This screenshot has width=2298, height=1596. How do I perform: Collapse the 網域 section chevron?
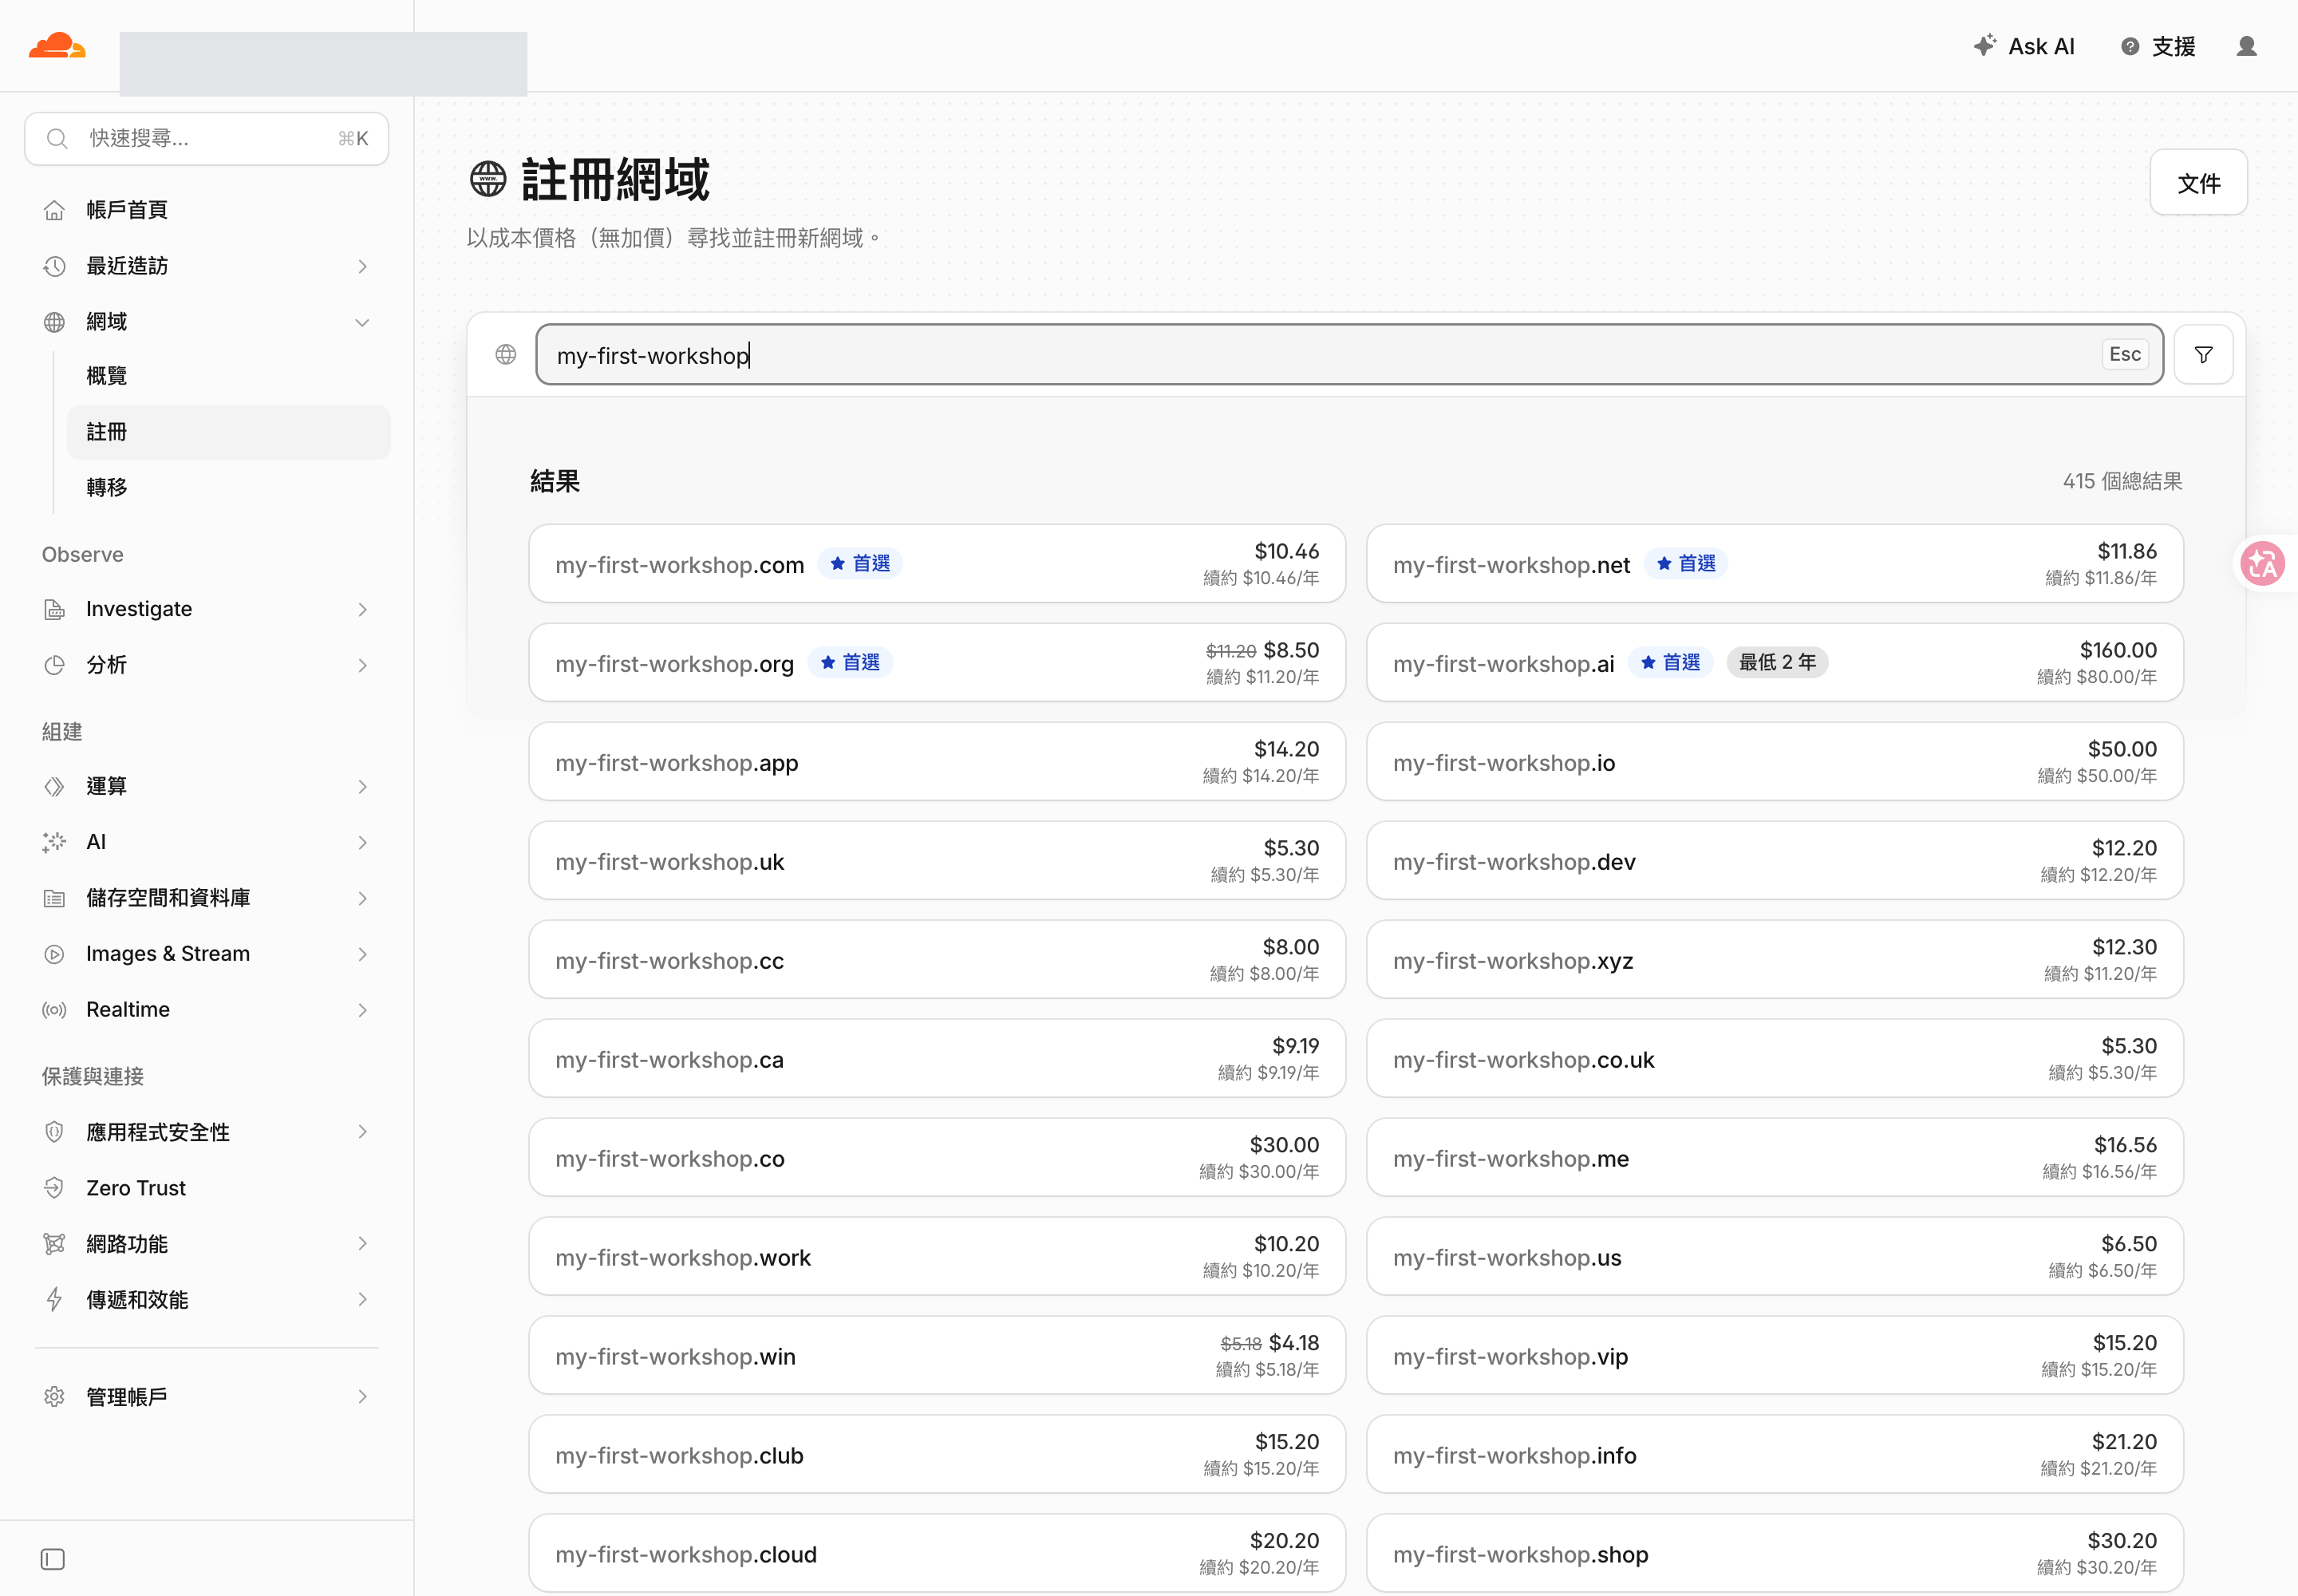(362, 322)
